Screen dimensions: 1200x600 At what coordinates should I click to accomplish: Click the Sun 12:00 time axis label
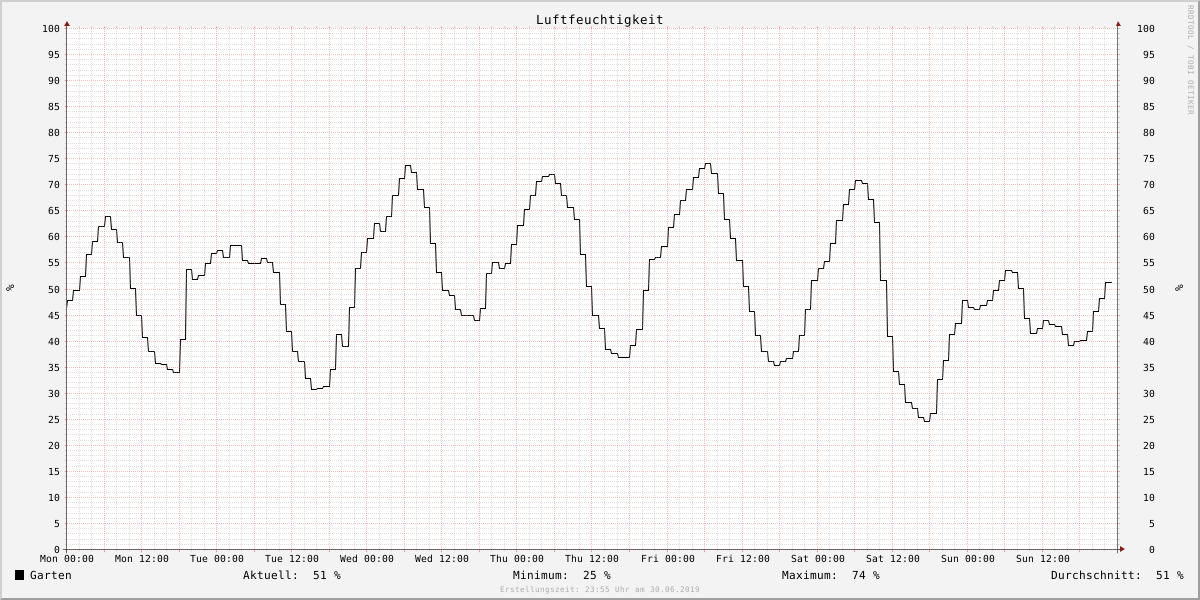coord(1043,559)
